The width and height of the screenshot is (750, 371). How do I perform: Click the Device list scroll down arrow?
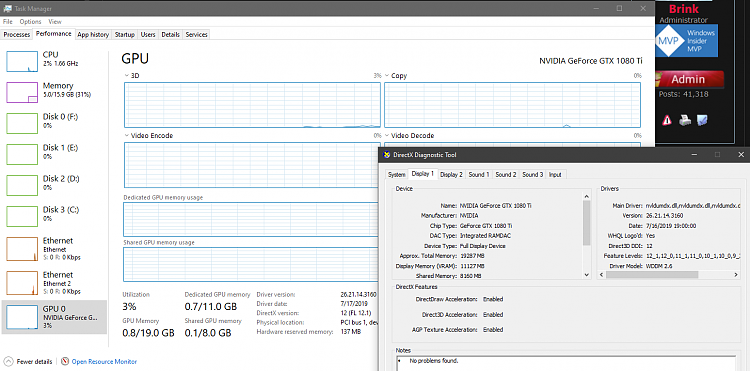587,274
